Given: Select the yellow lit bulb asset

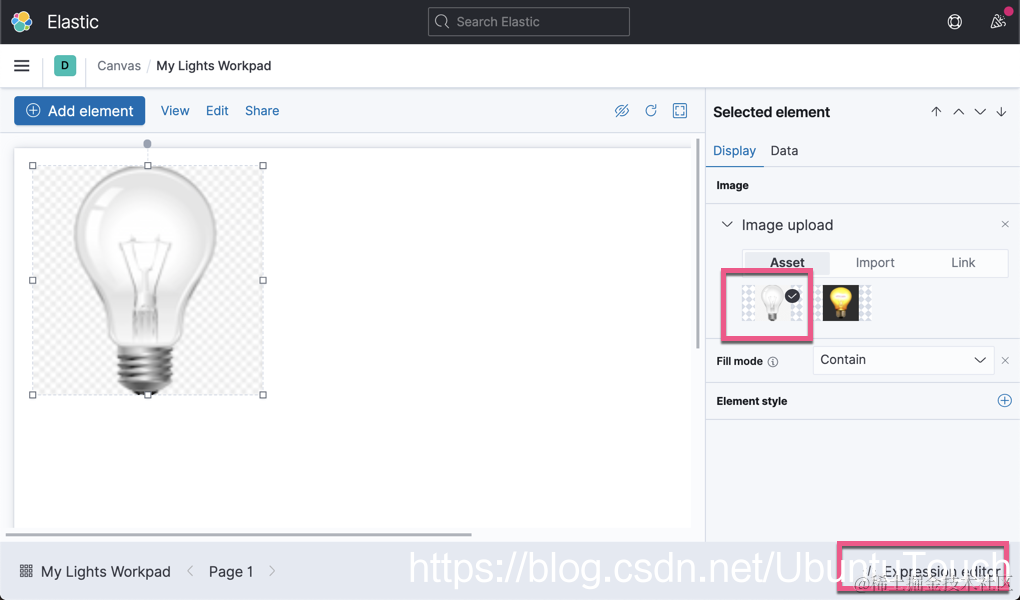Looking at the screenshot, I should point(840,303).
